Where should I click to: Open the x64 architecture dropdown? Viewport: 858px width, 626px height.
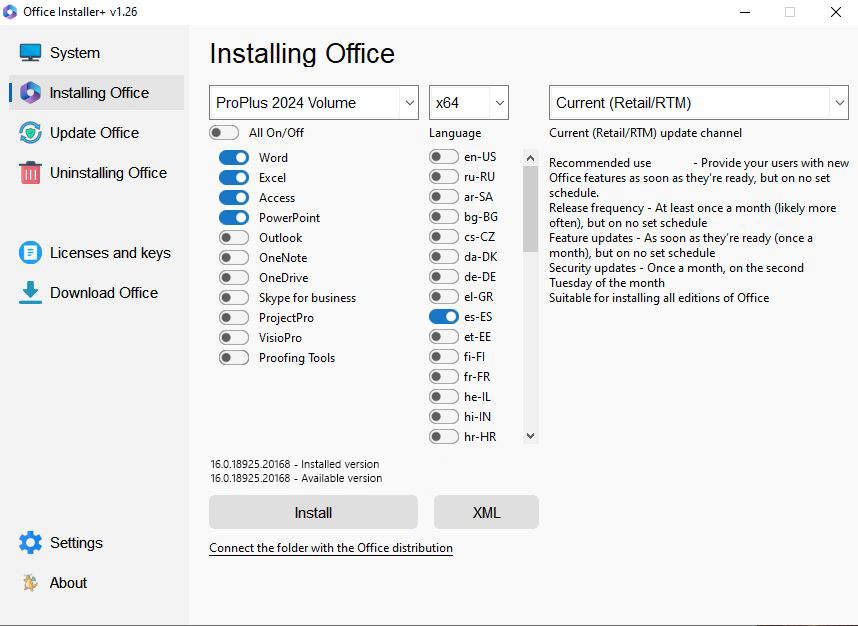[x=469, y=102]
